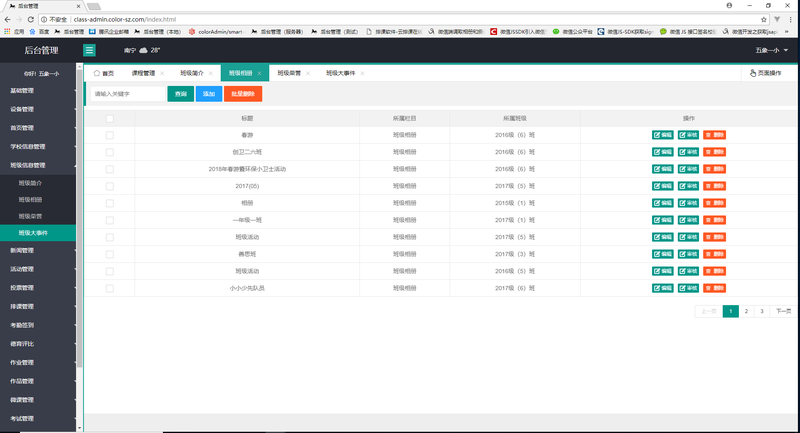The image size is (800, 433).
Task: Tick the checkbox for 善思班 row
Action: 110,254
